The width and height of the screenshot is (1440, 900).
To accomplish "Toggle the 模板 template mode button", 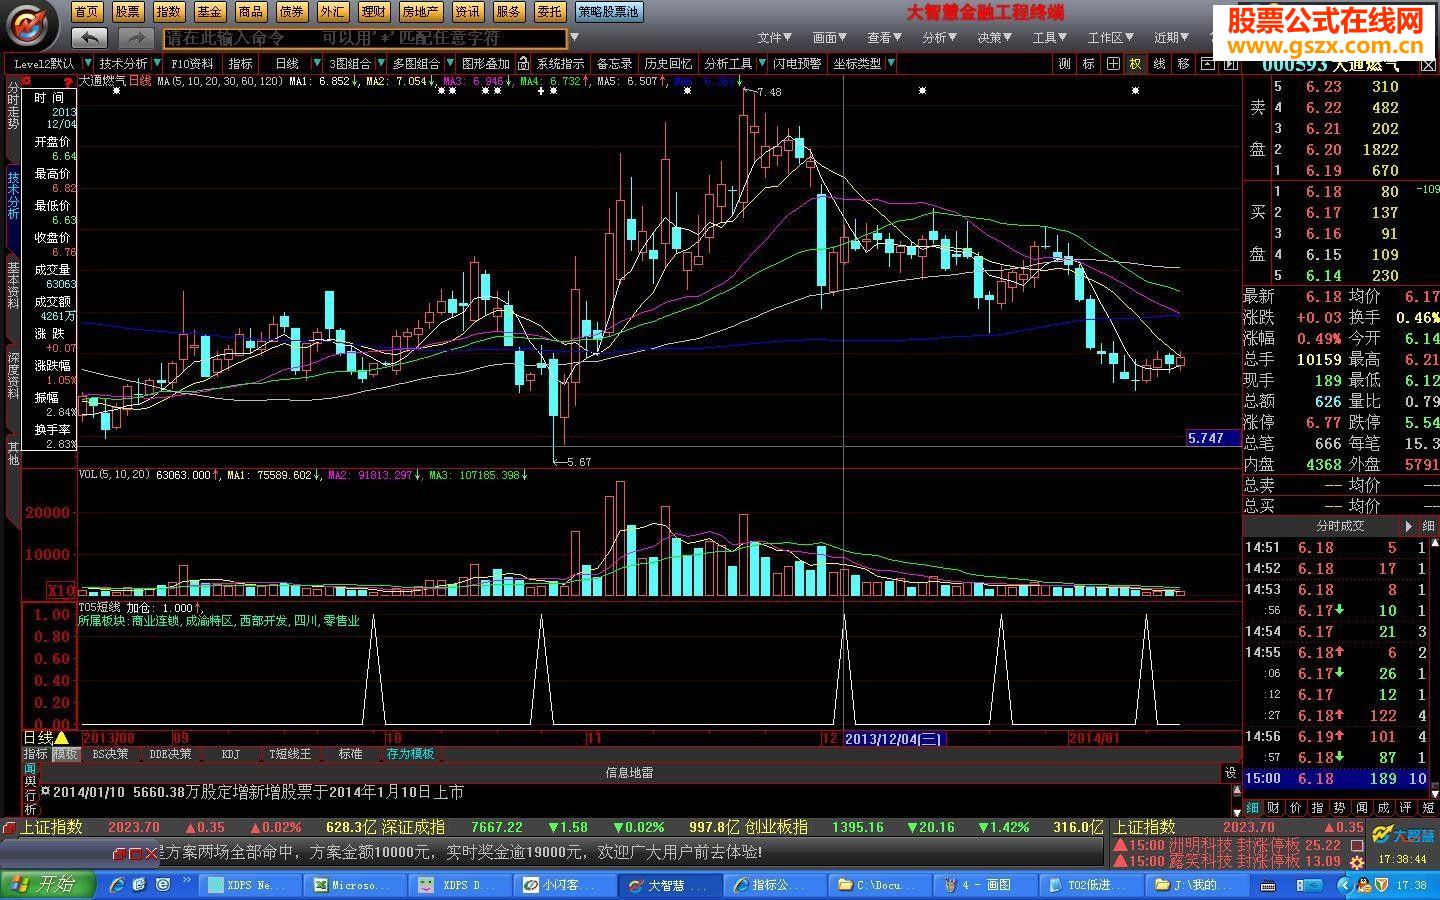I will (x=66, y=754).
